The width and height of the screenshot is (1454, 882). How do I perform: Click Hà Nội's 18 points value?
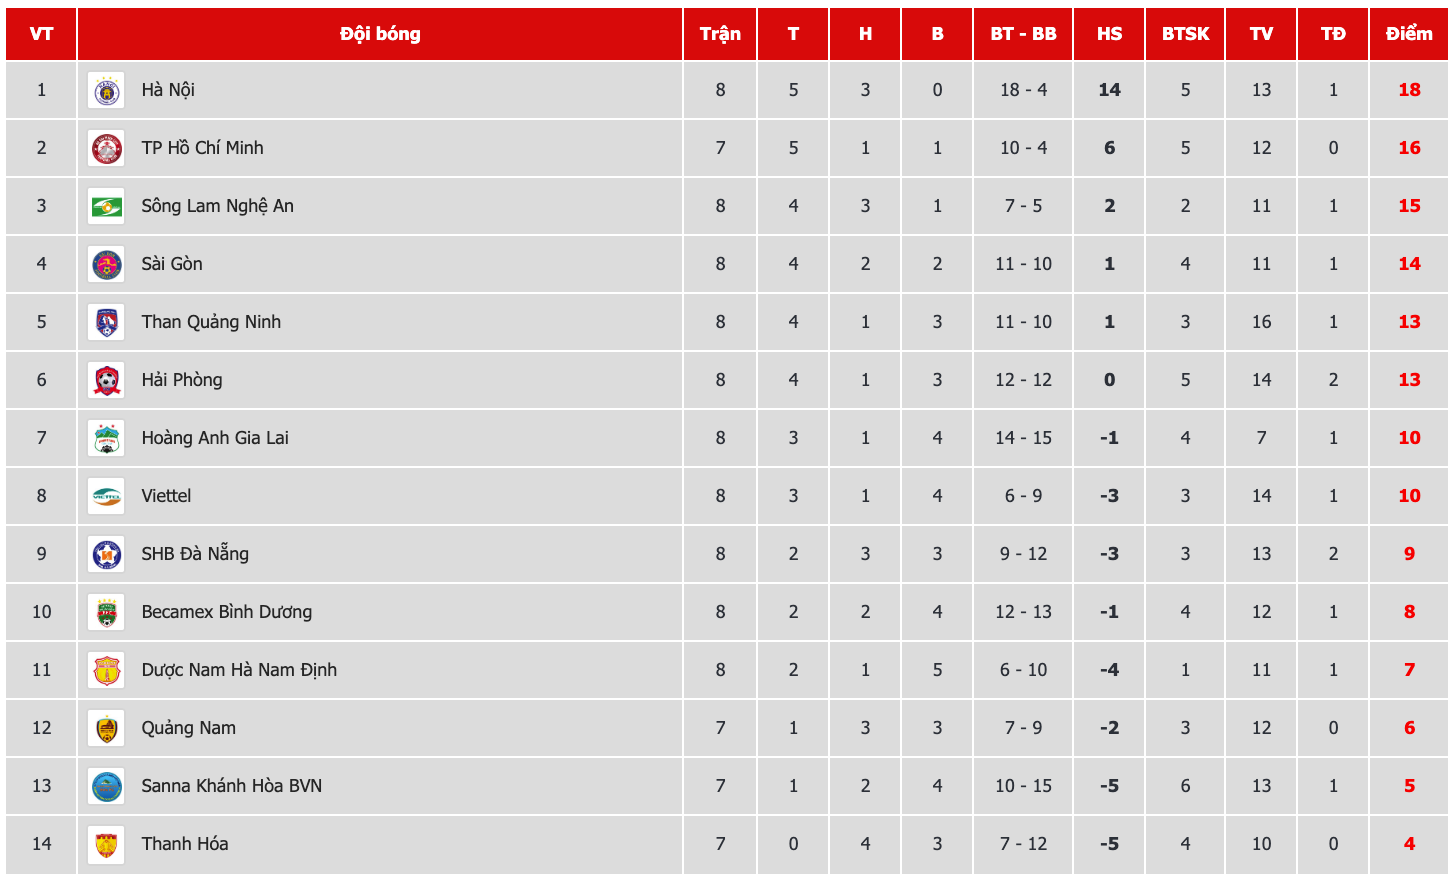pos(1409,90)
